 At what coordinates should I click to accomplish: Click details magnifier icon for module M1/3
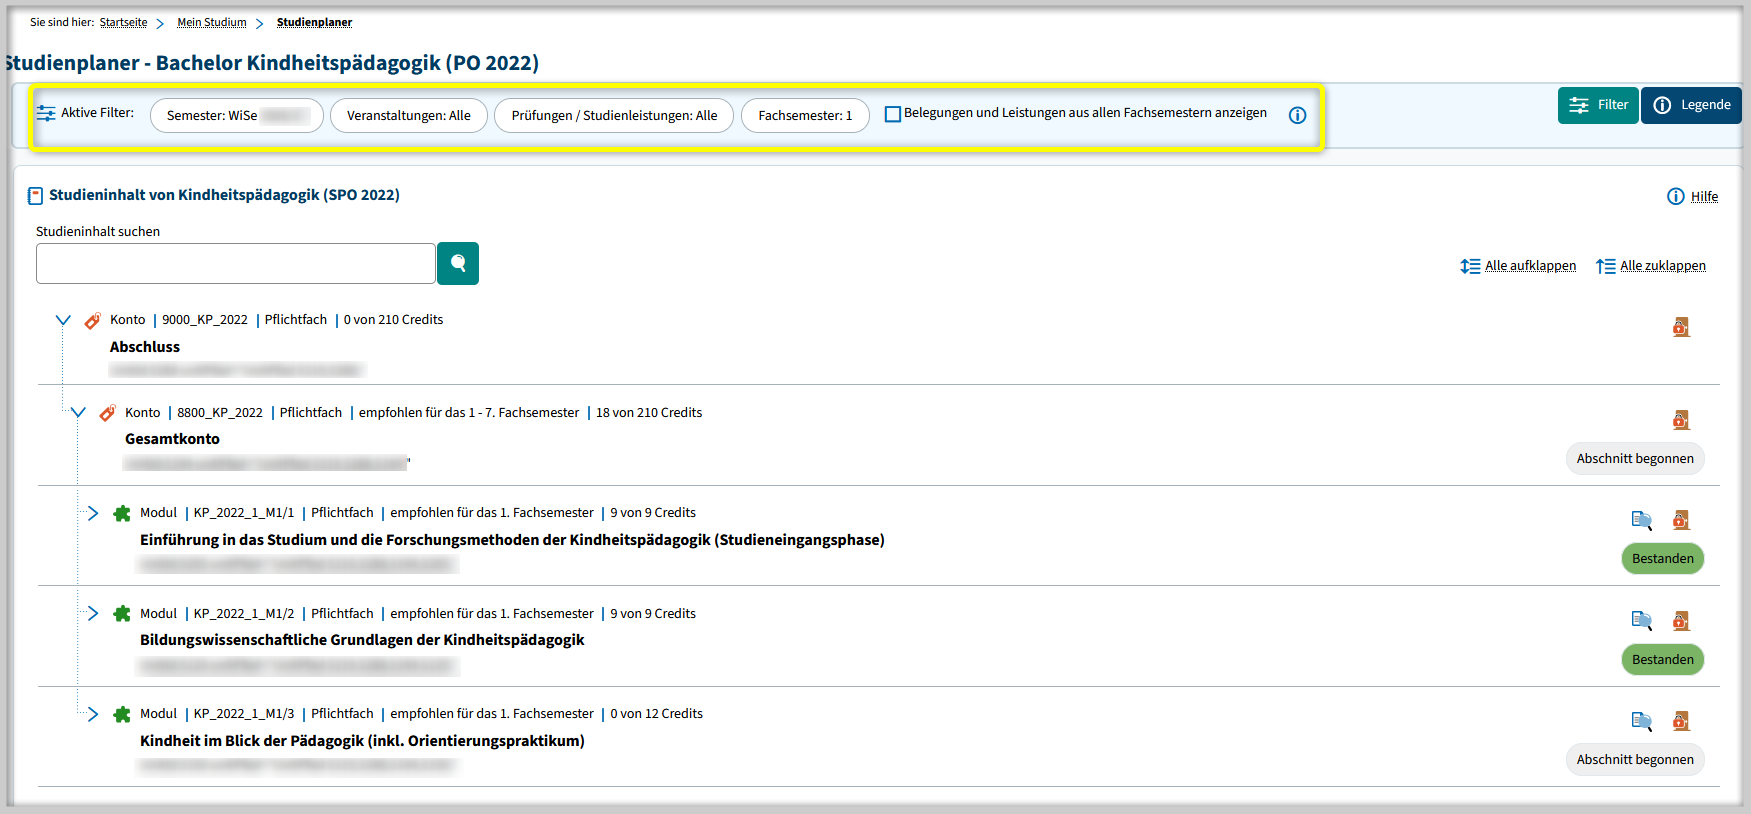[1642, 721]
